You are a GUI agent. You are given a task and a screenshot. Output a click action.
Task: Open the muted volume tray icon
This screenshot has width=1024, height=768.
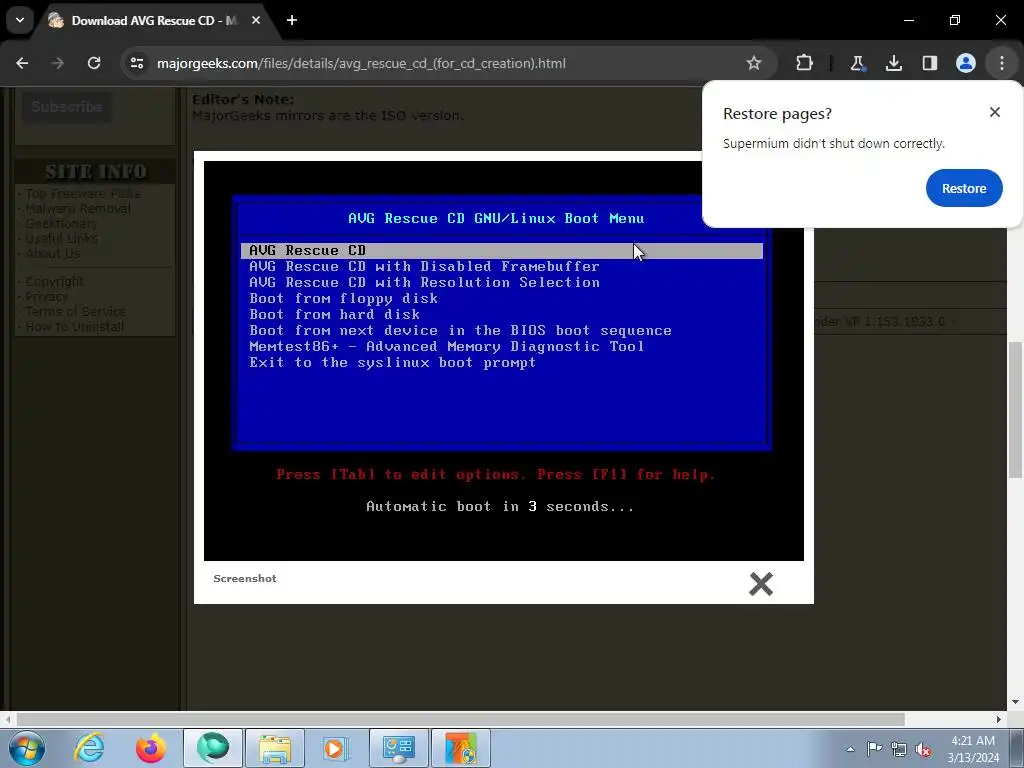pyautogui.click(x=923, y=749)
